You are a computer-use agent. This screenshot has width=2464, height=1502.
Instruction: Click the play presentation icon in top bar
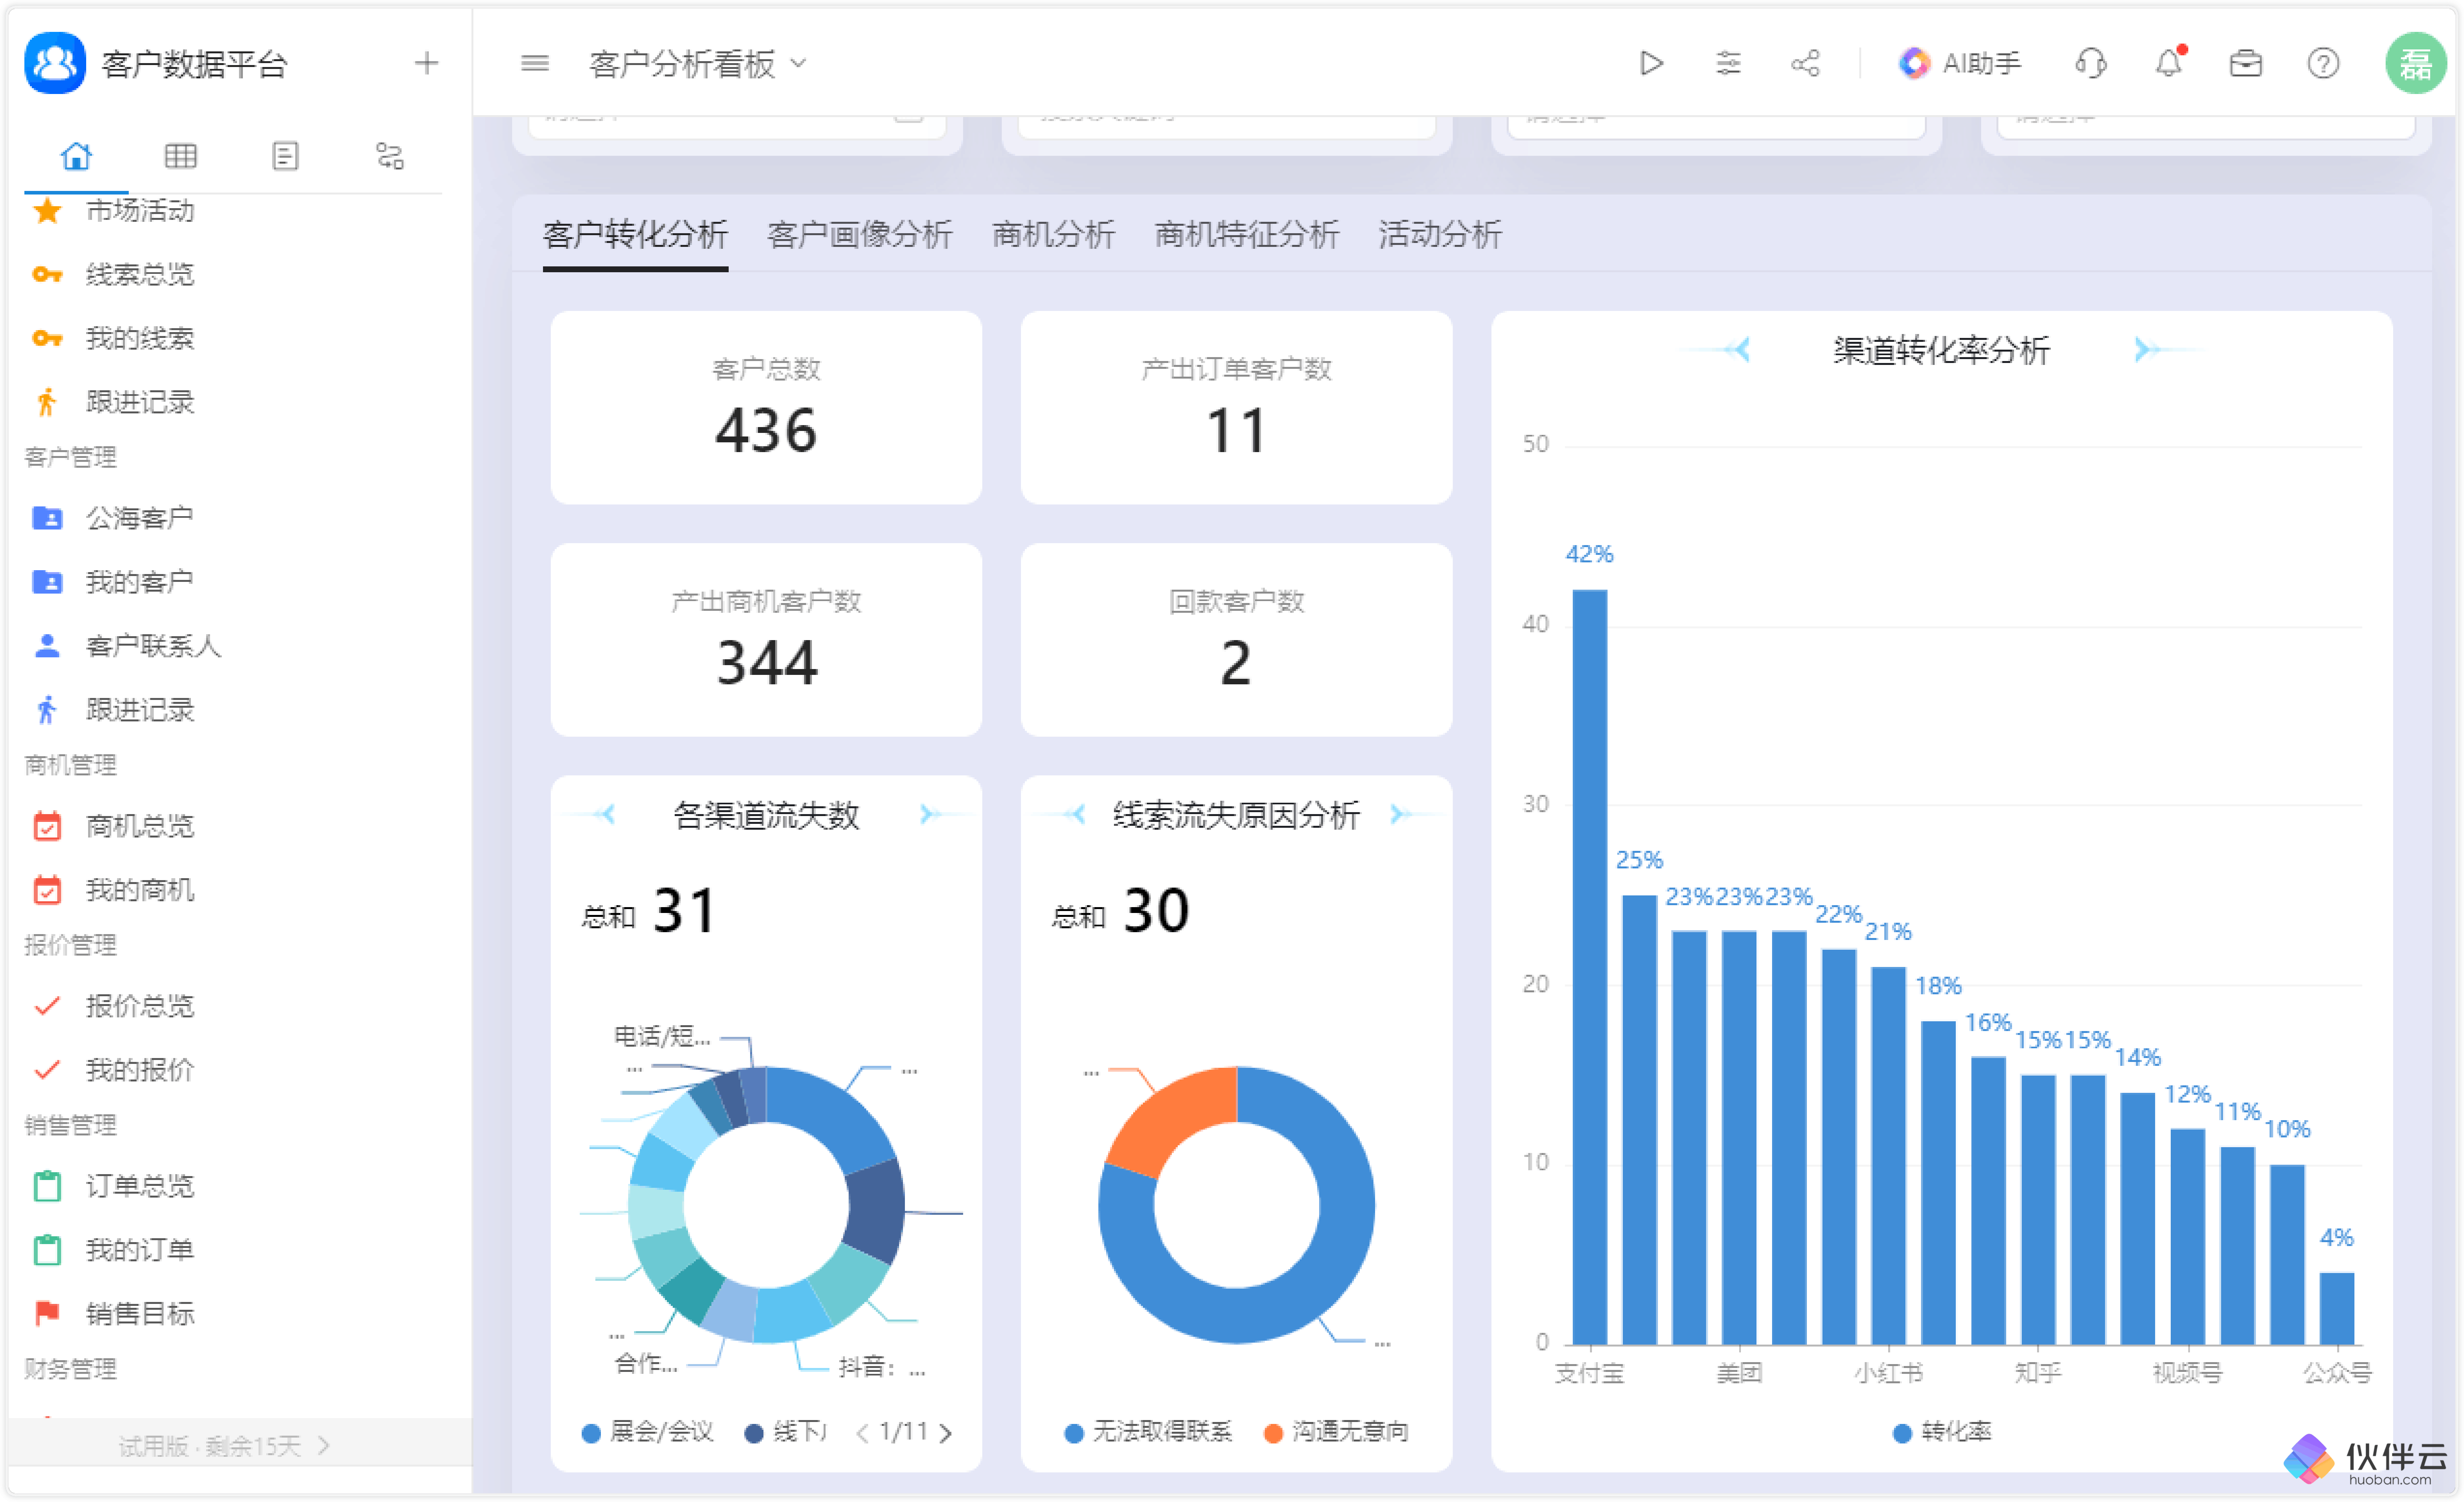click(1651, 63)
